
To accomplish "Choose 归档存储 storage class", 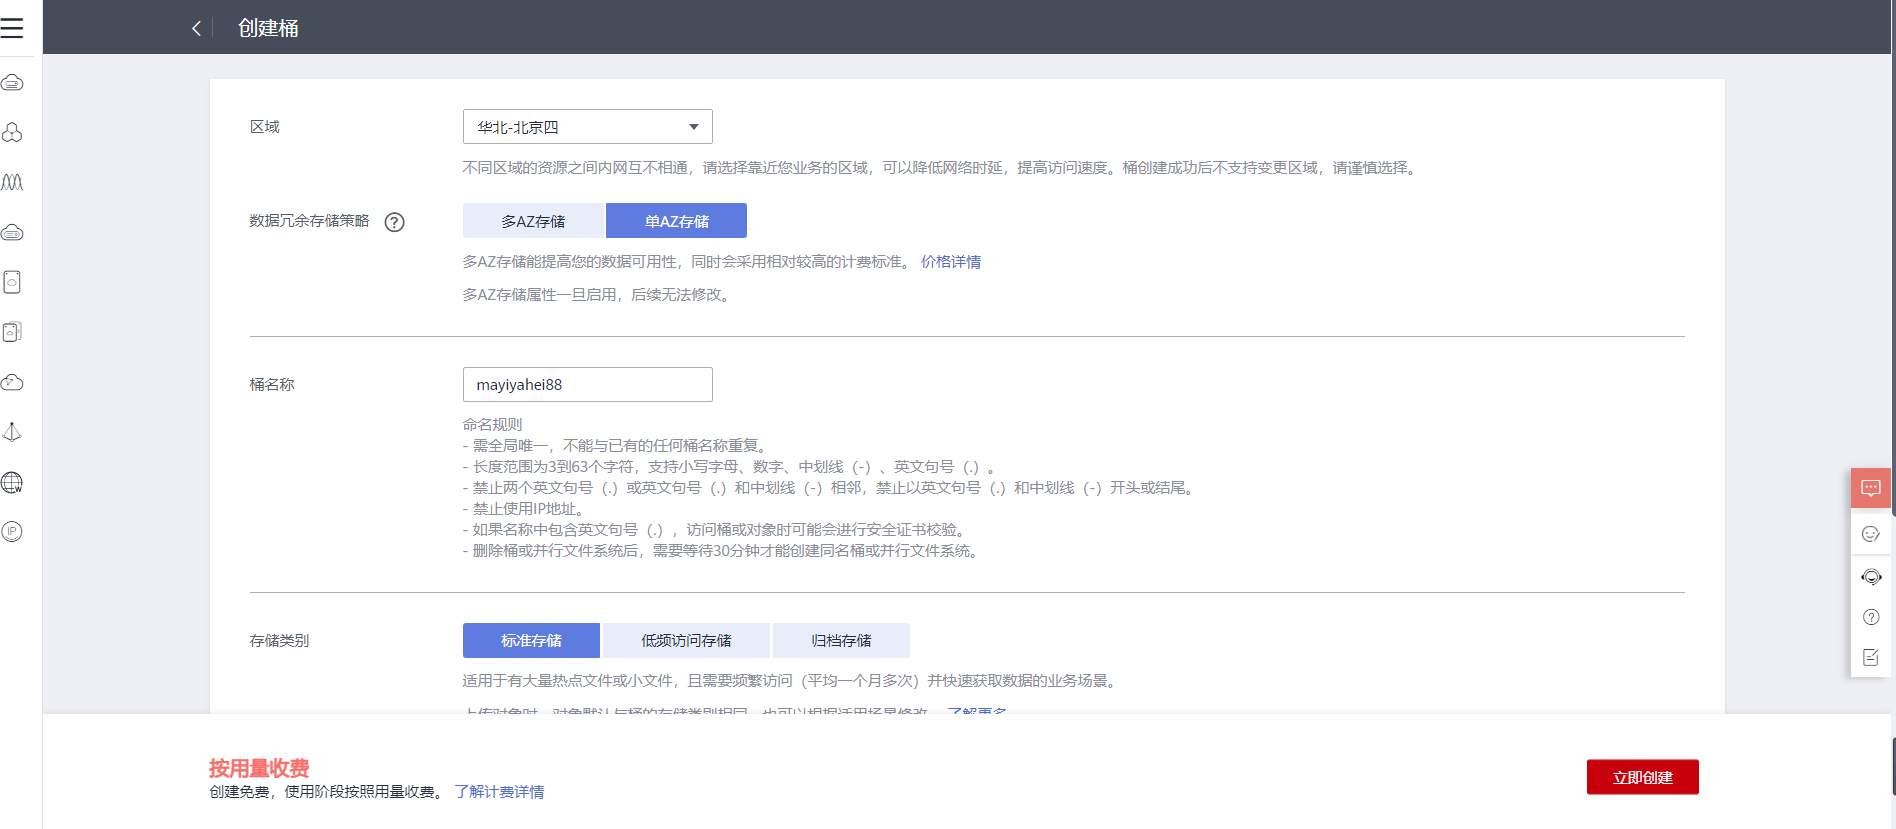I will click(841, 640).
